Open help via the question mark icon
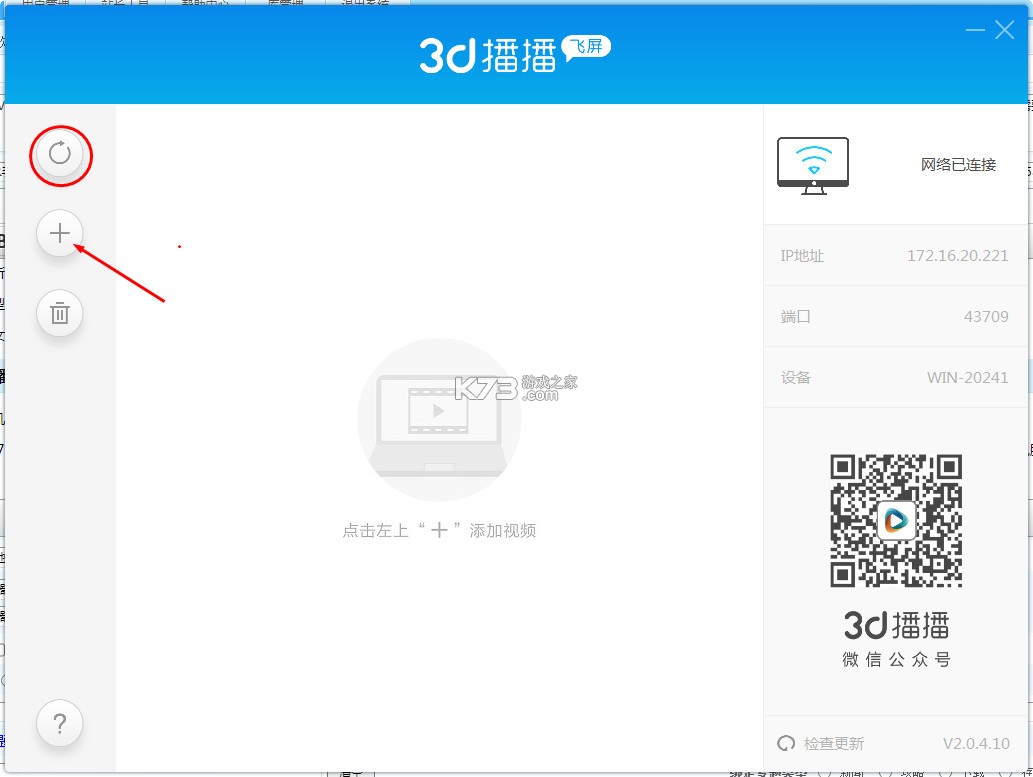The width and height of the screenshot is (1033, 777). point(60,723)
